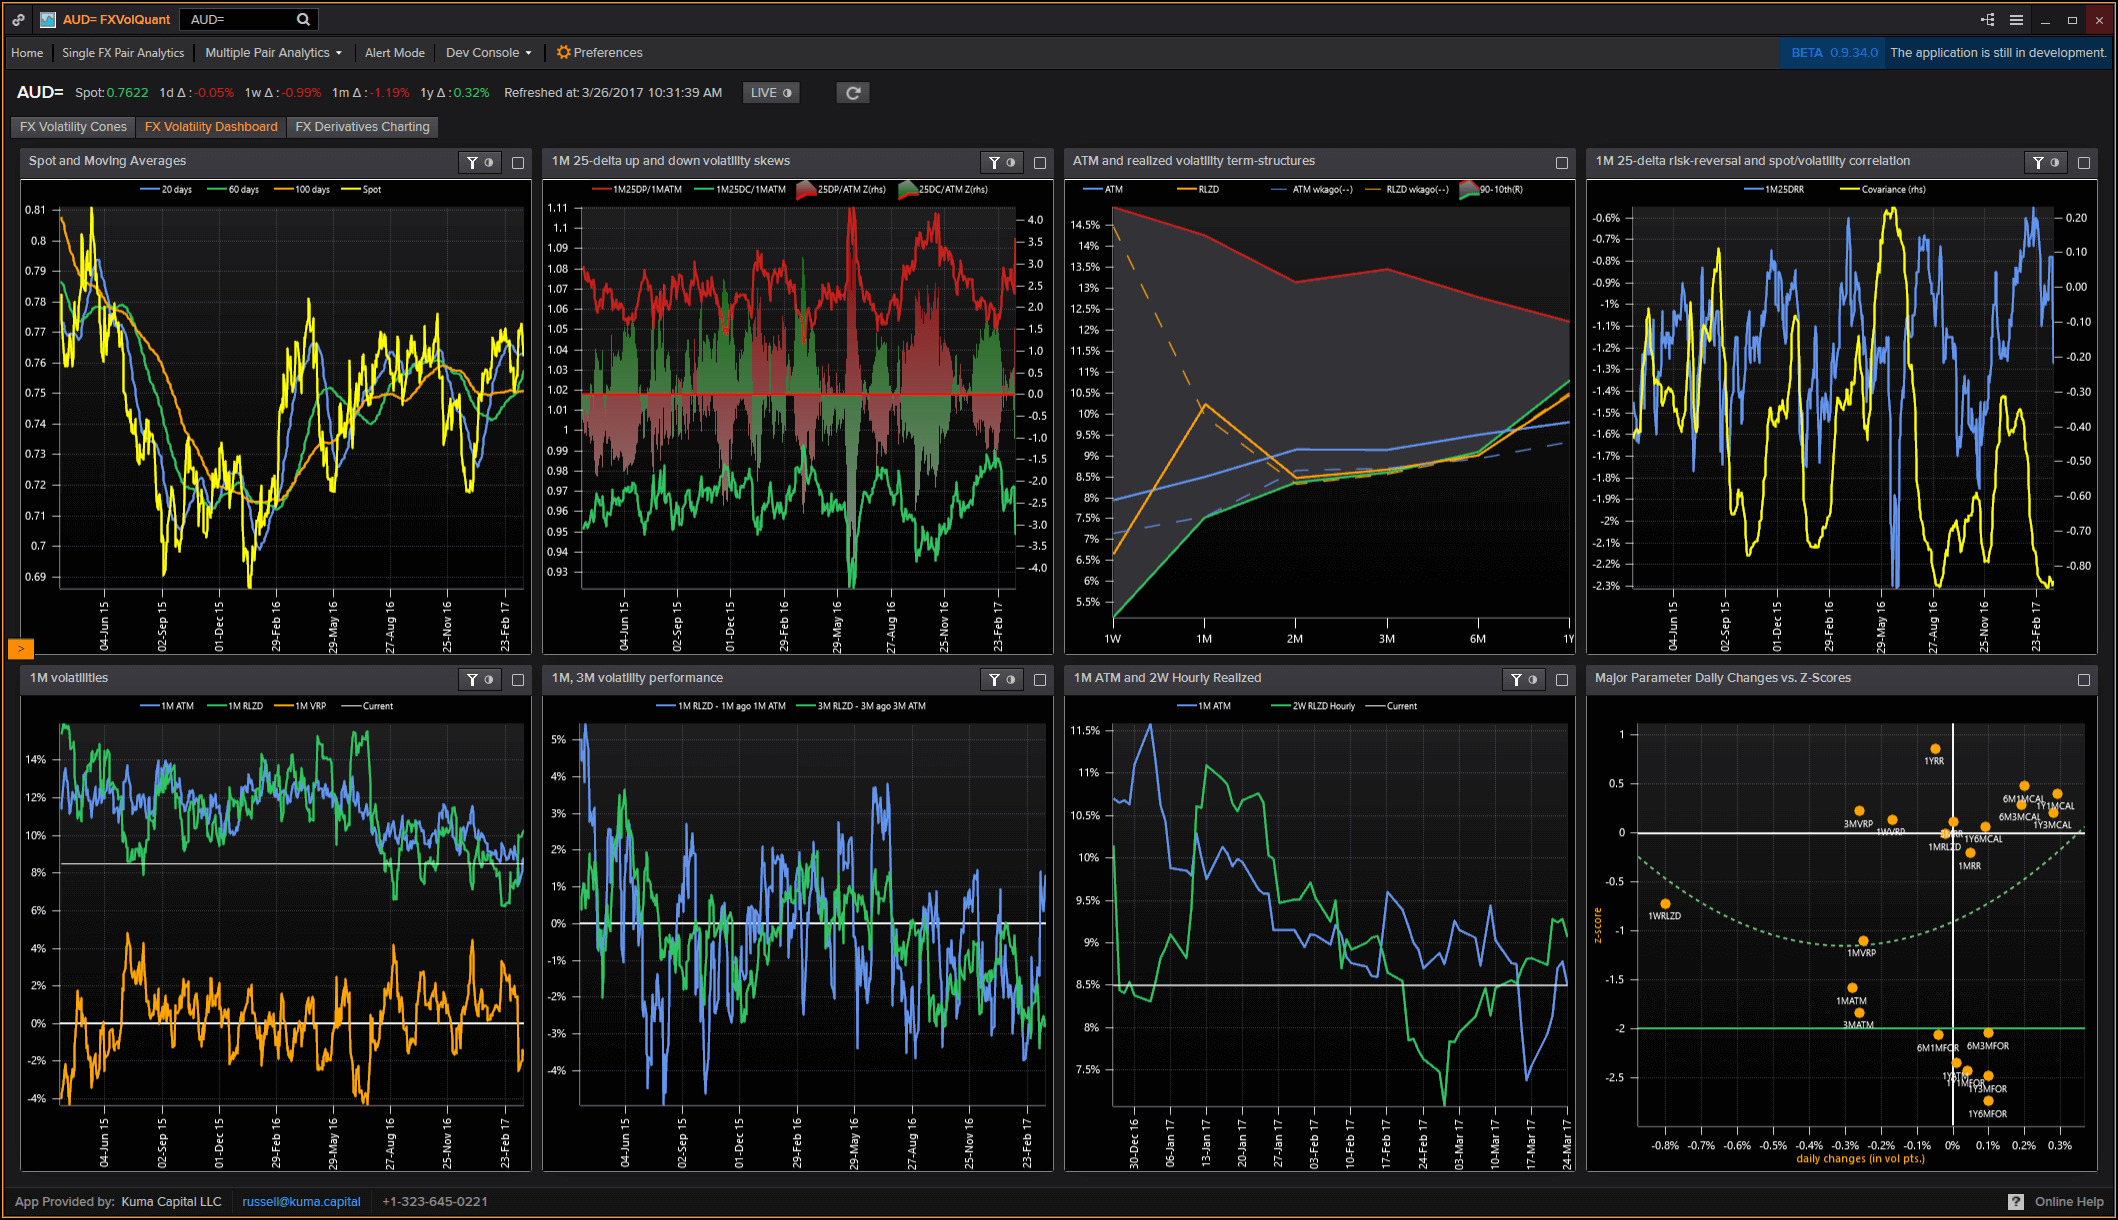Open the search magnifier in the AUD= ticker field

(303, 19)
